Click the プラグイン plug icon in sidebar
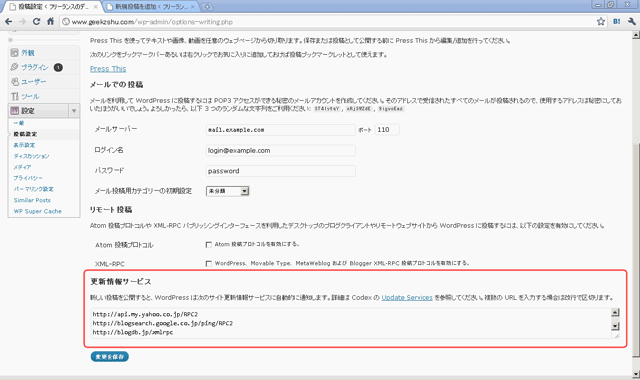Screen dimensions: 640x380 pyautogui.click(x=15, y=67)
